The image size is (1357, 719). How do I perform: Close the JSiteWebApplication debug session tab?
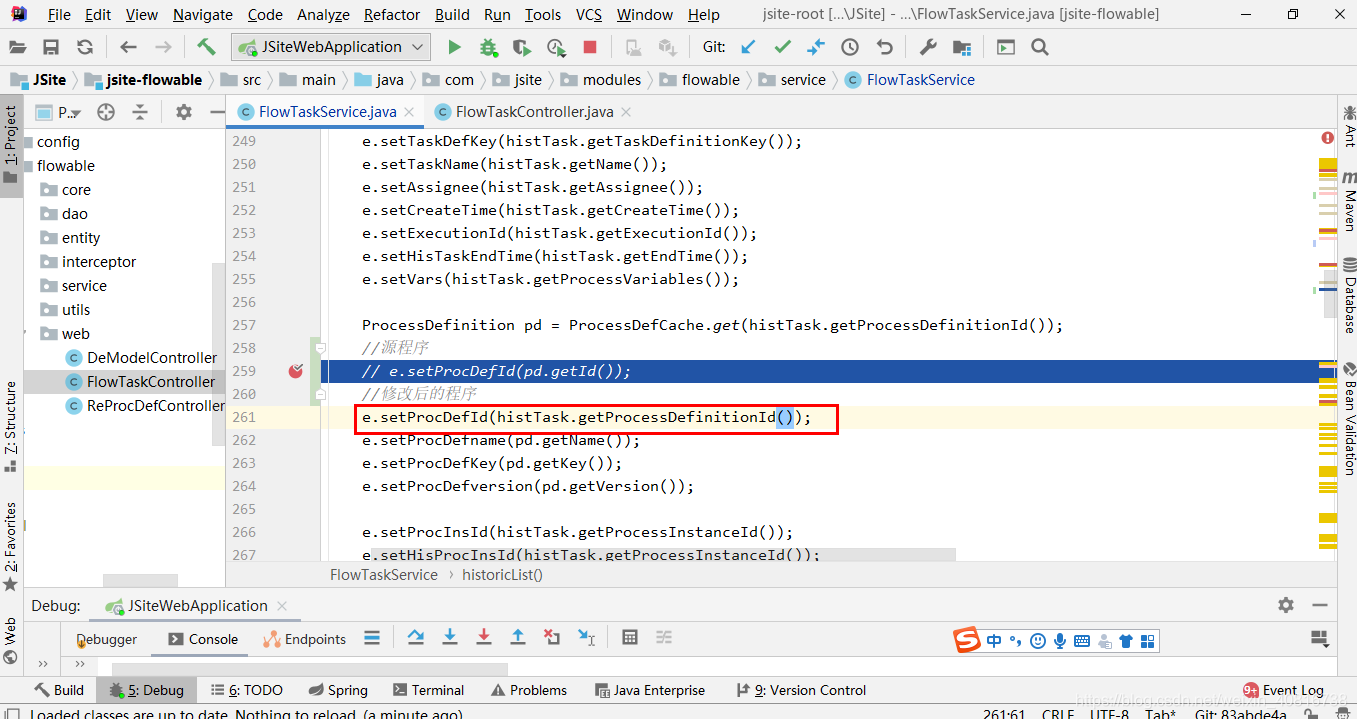click(282, 606)
